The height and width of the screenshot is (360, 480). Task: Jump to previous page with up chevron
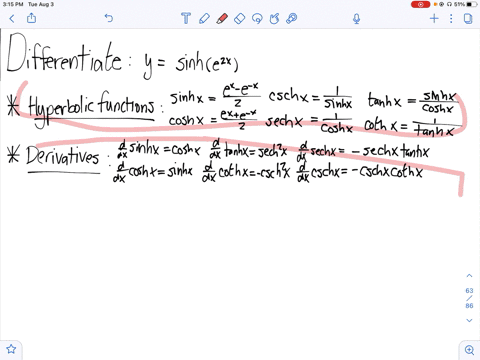469,276
